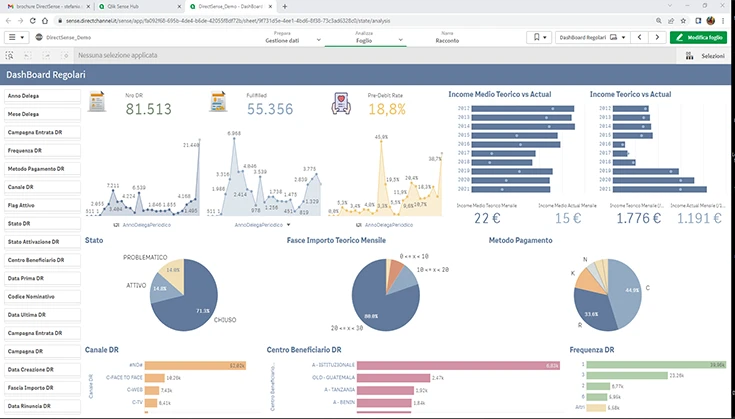735x419 pixels.
Task: Click the Pre-Debit Rate value 18,8%
Action: (387, 109)
